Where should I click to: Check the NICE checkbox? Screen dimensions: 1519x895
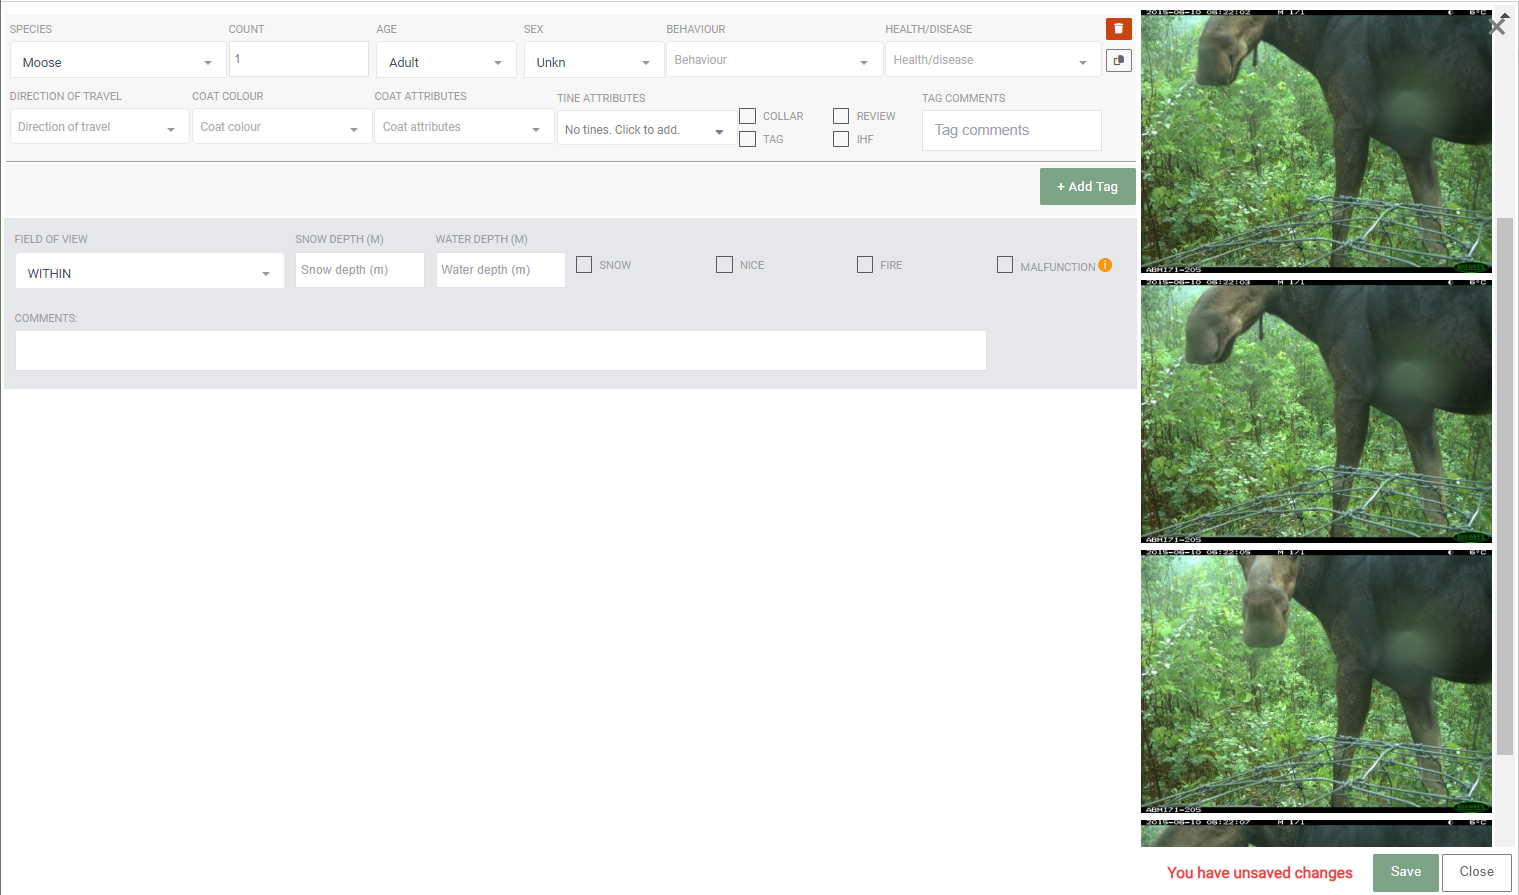pyautogui.click(x=724, y=264)
